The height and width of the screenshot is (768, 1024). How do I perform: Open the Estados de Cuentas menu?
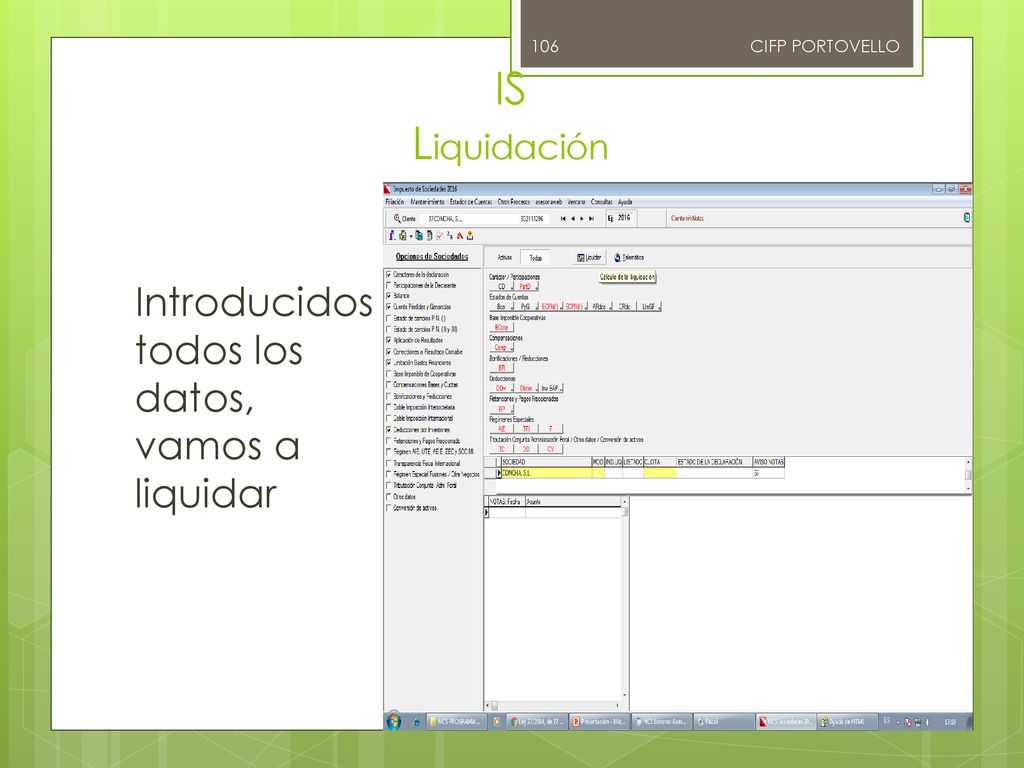pyautogui.click(x=471, y=202)
